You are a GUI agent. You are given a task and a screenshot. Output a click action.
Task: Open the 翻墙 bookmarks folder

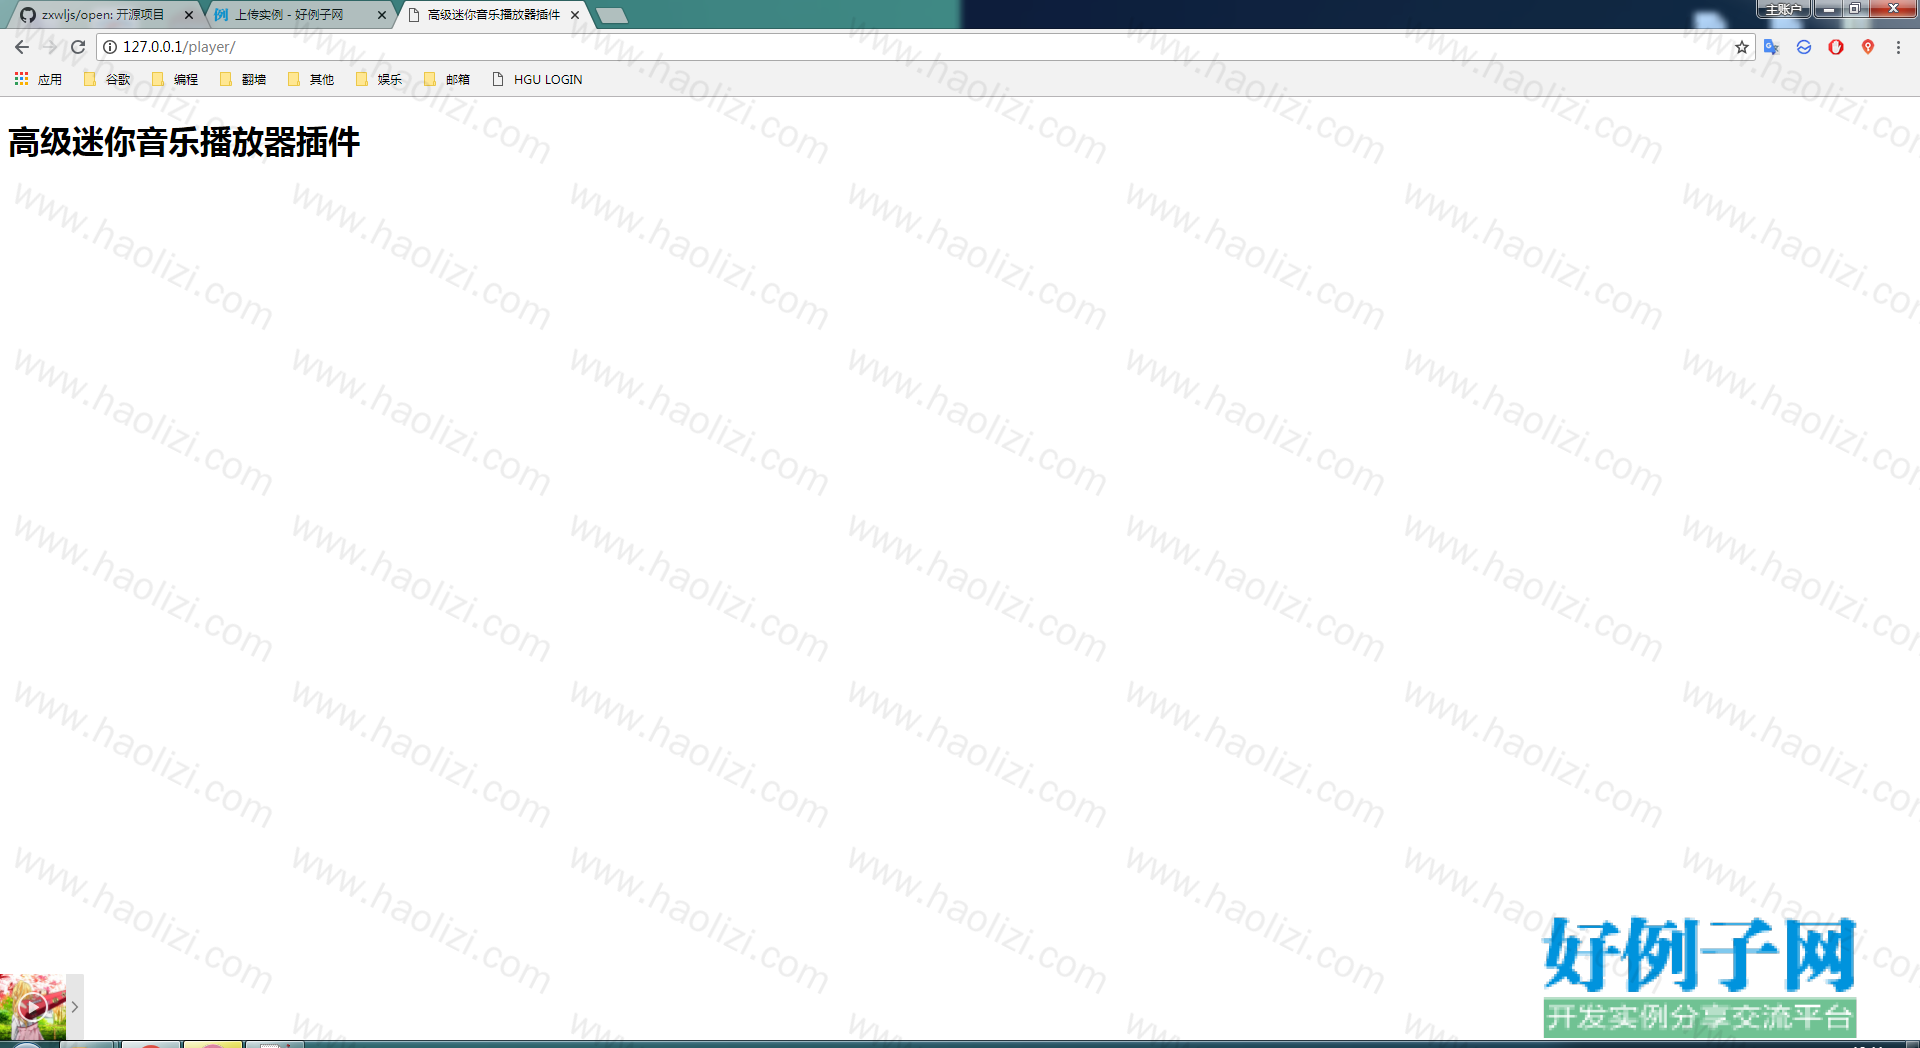click(x=243, y=79)
